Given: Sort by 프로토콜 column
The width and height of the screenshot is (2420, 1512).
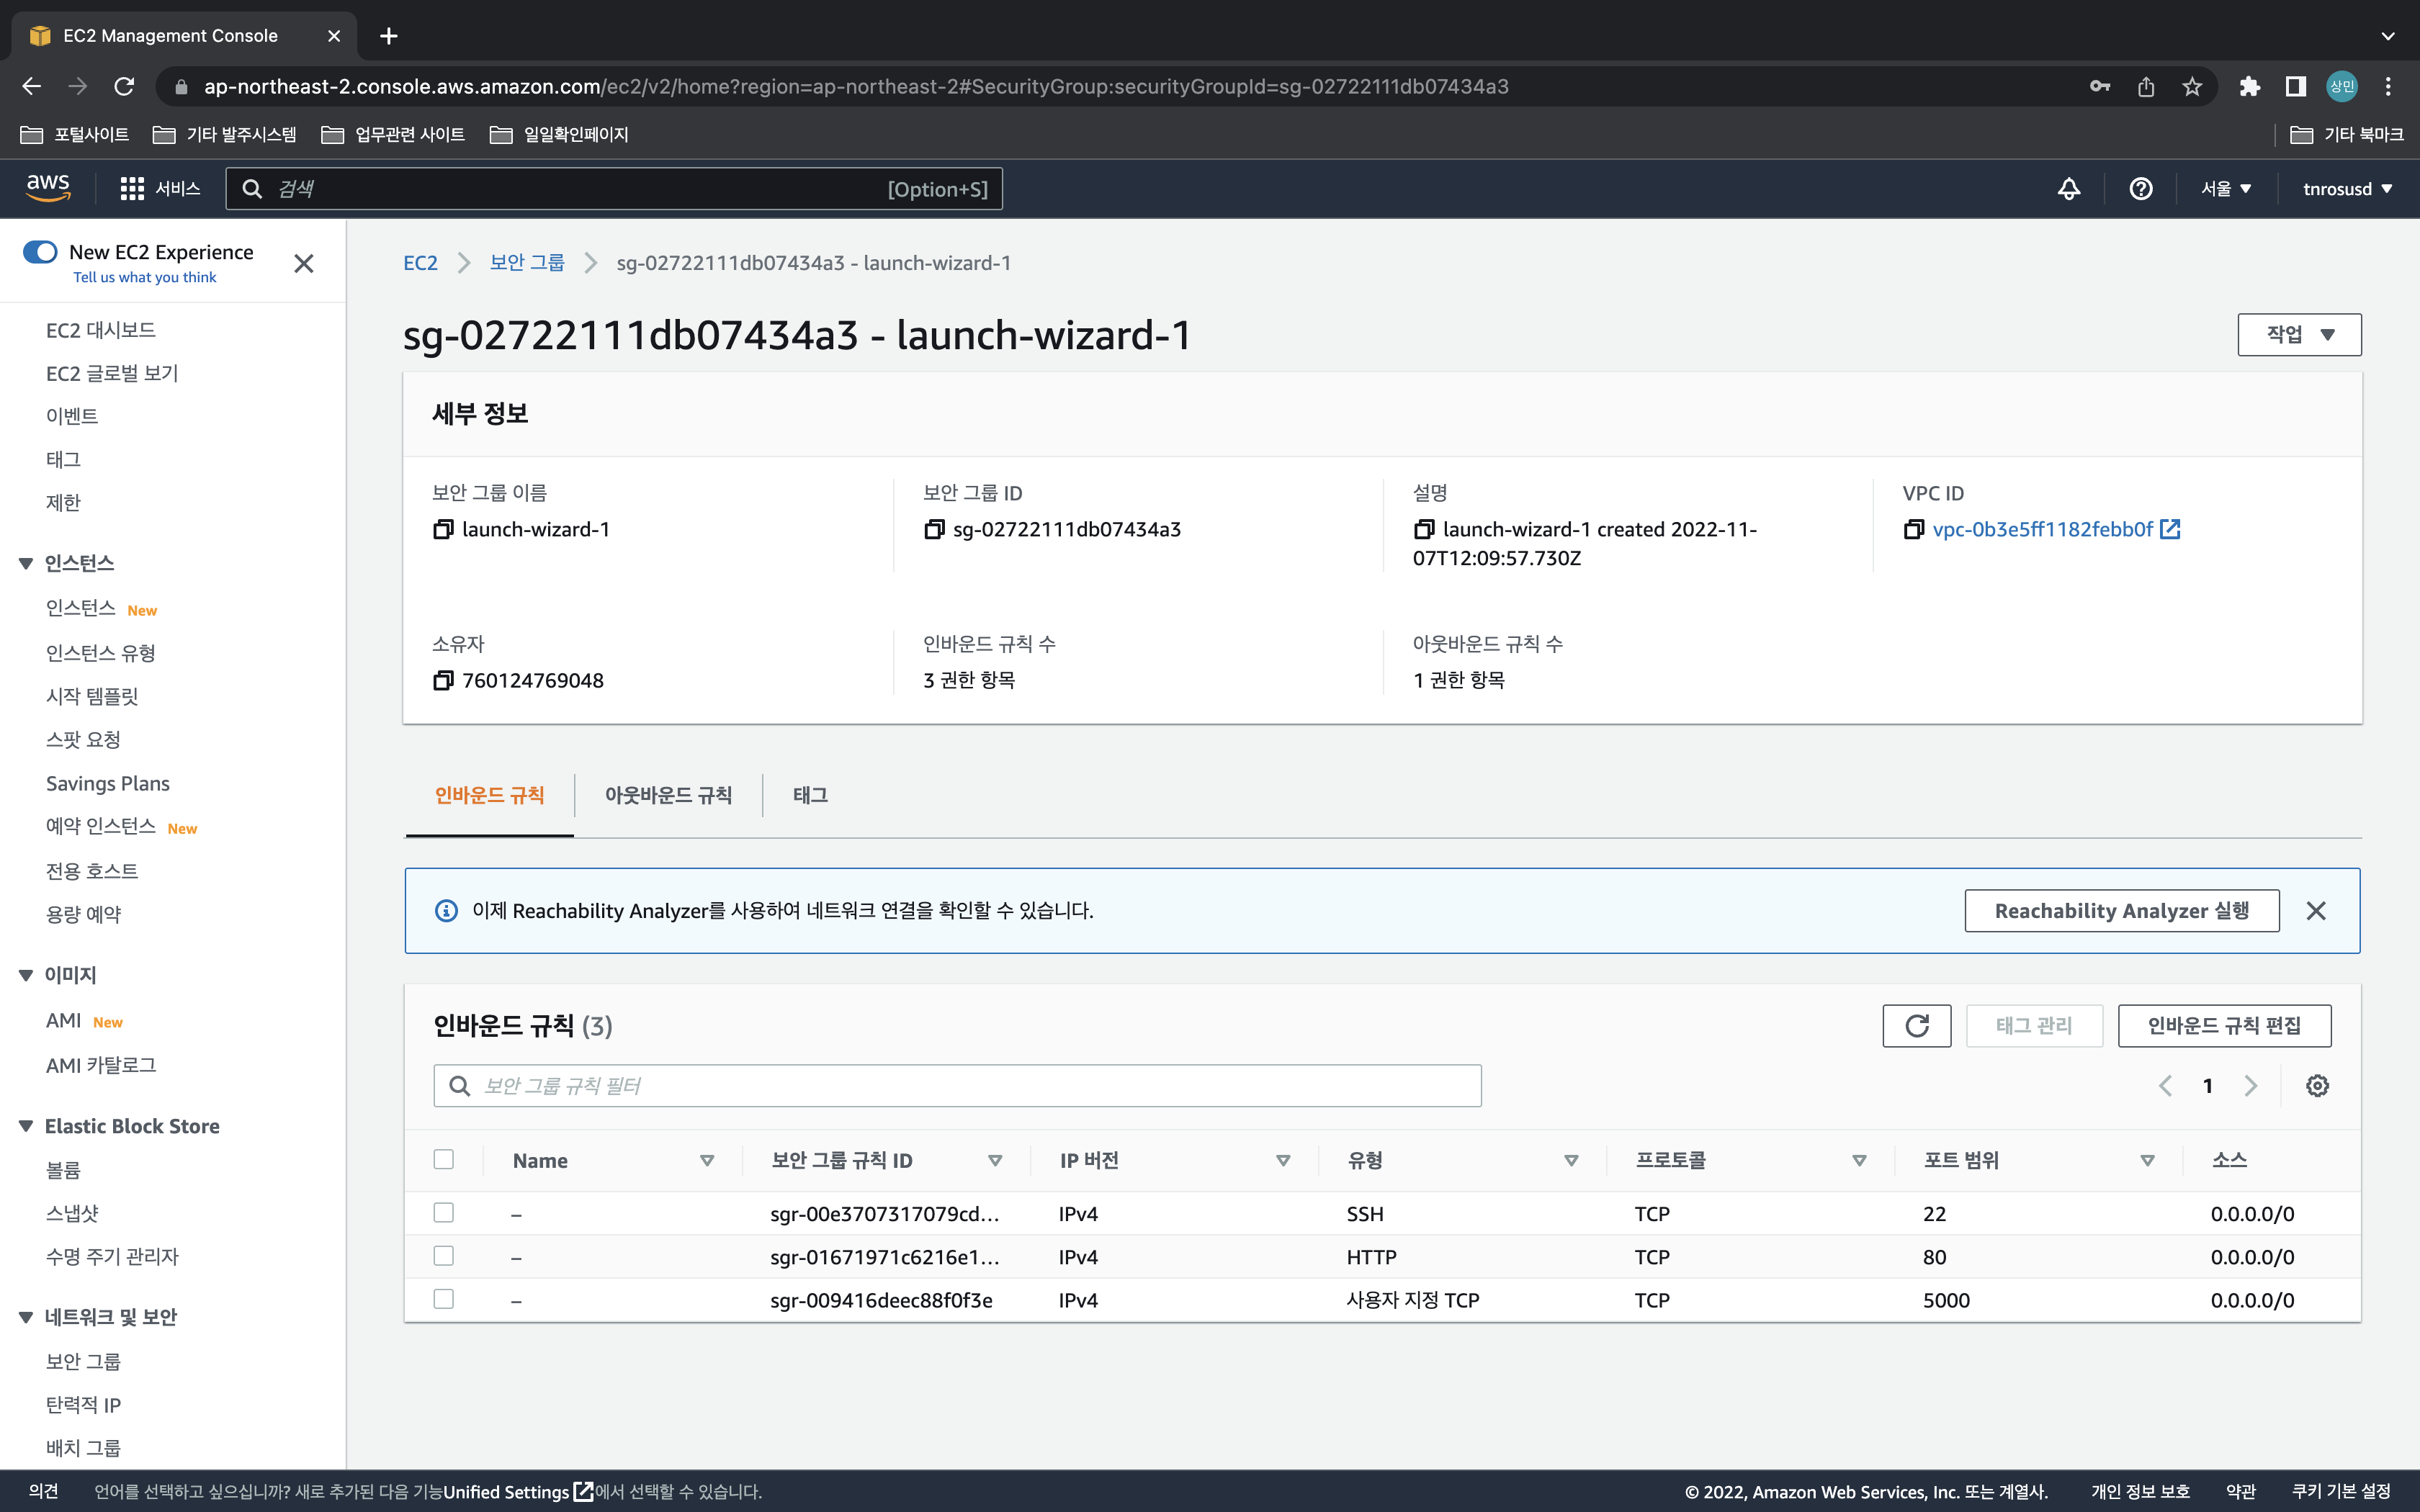Looking at the screenshot, I should (x=1859, y=1161).
